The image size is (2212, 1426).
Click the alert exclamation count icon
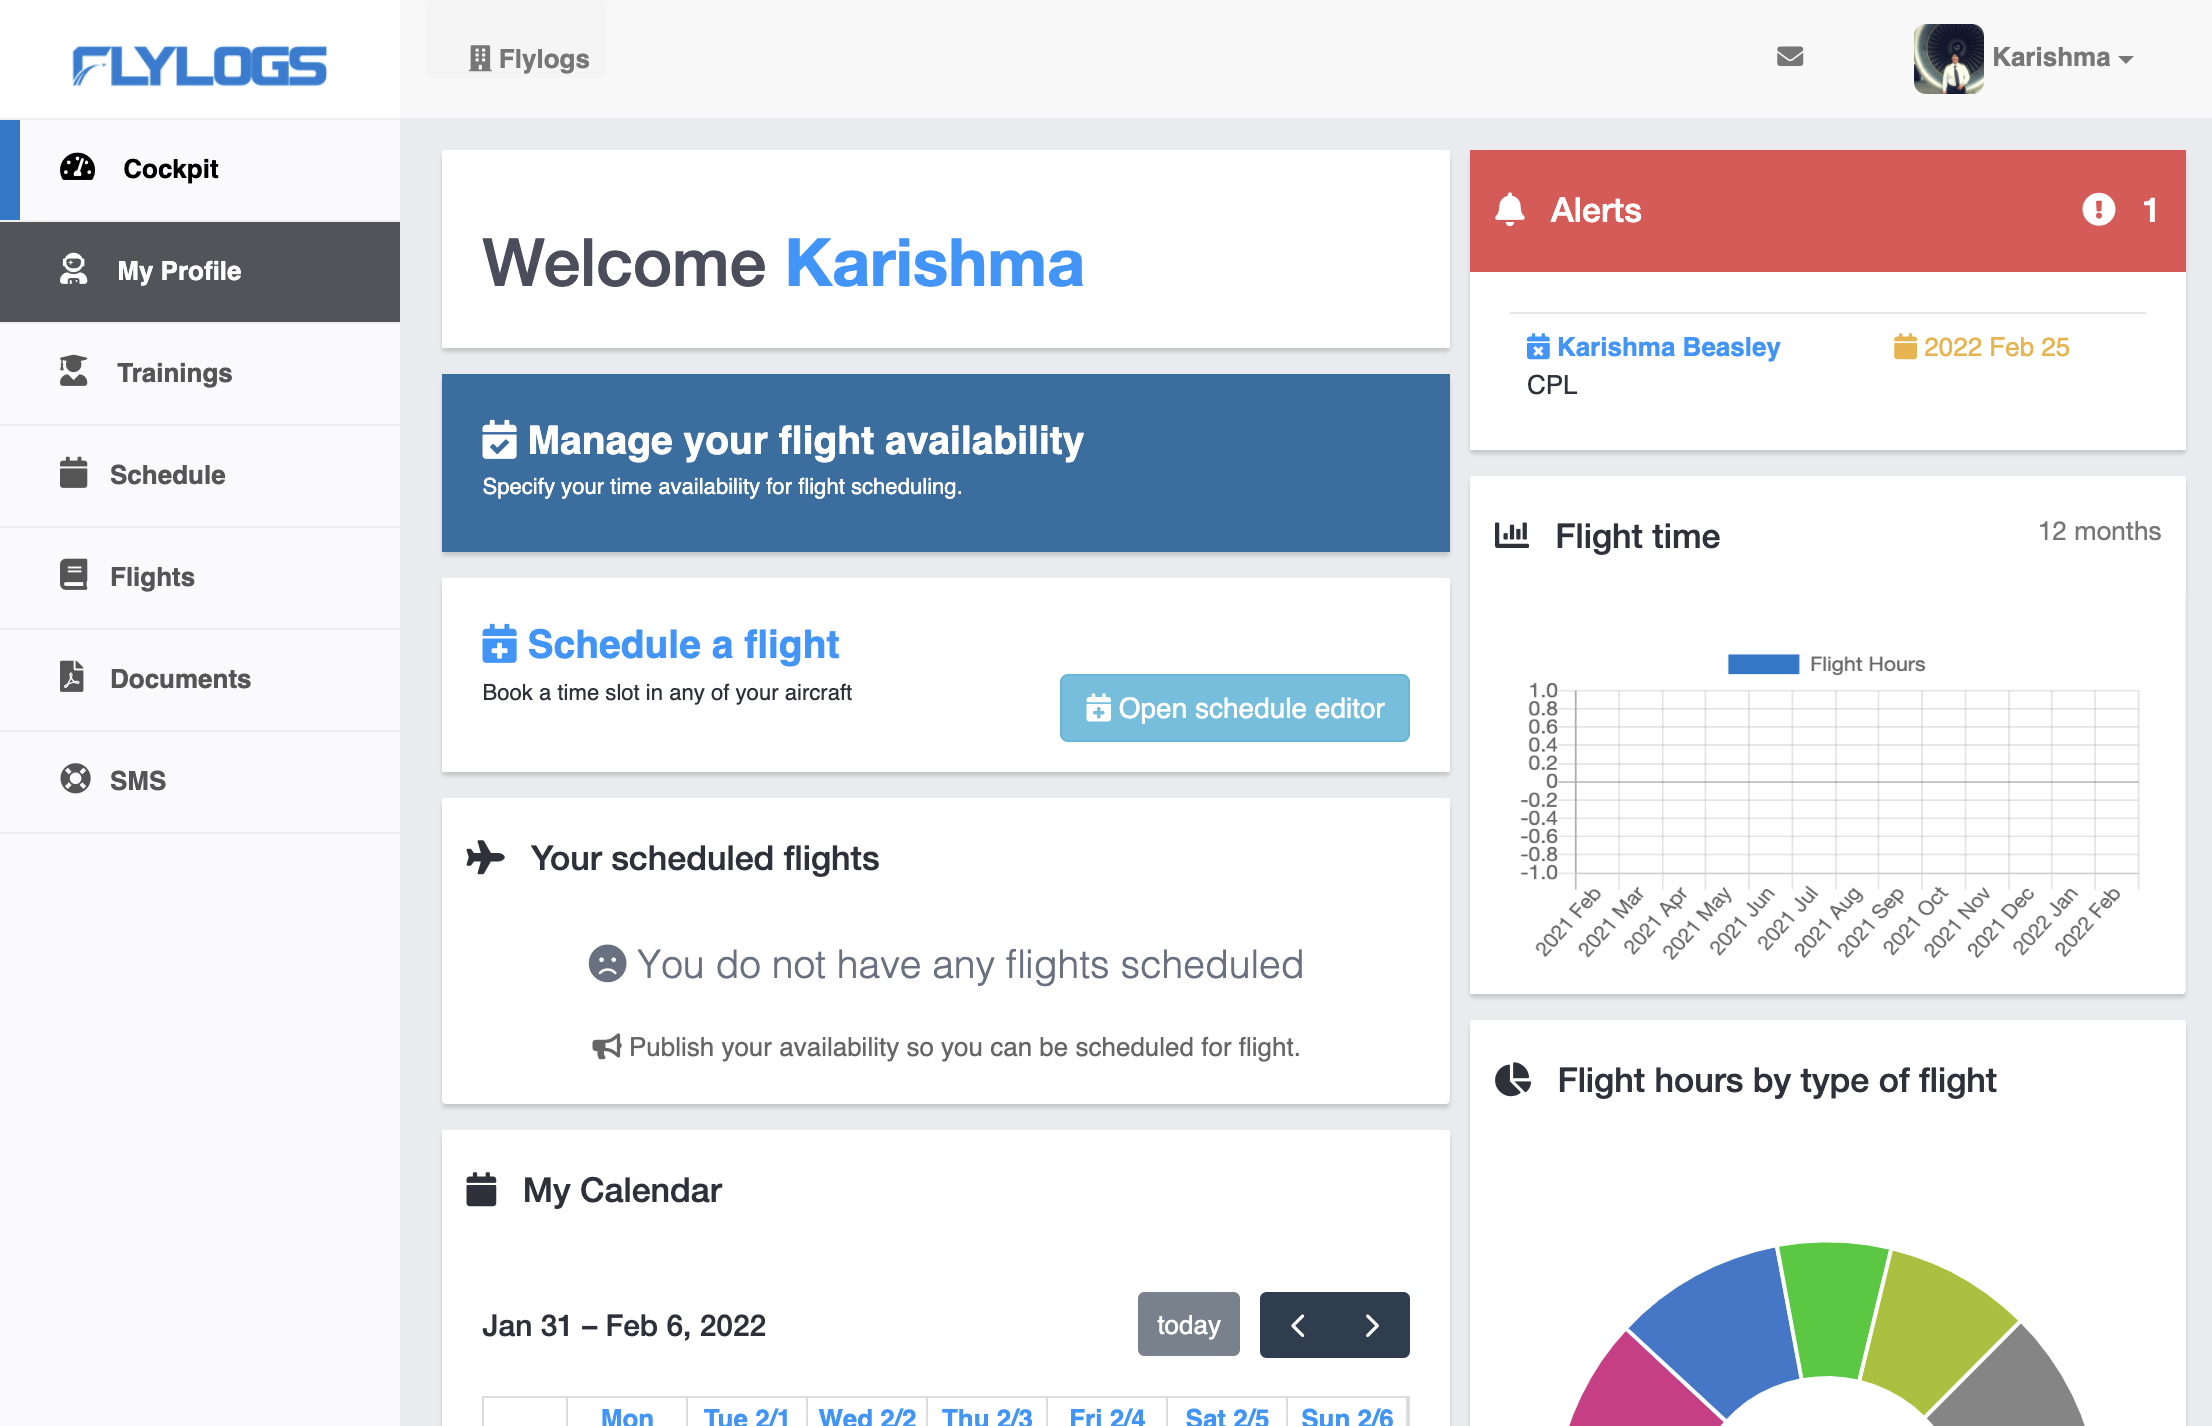click(x=2098, y=210)
